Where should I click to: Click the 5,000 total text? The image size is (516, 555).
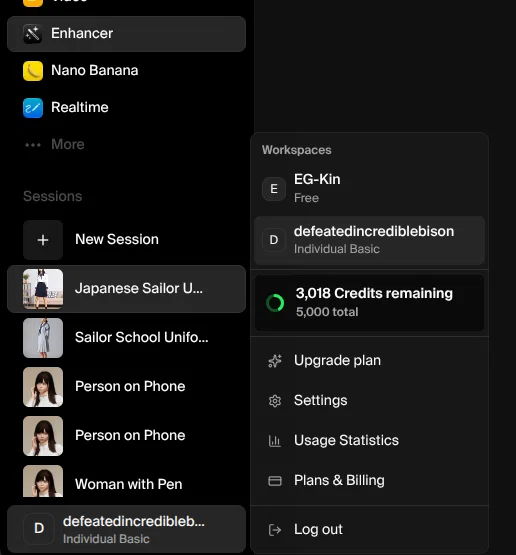[x=327, y=312]
